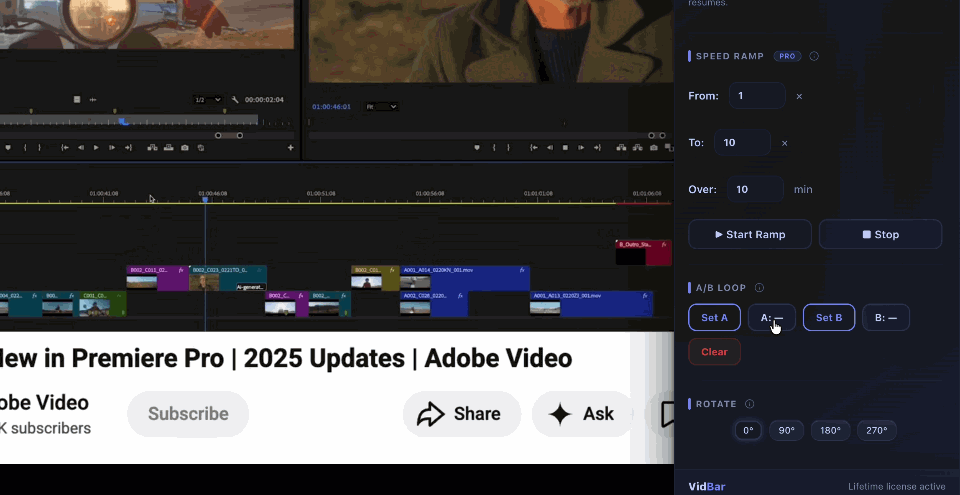
Task: Click the A: — loop marker value
Action: pos(772,317)
